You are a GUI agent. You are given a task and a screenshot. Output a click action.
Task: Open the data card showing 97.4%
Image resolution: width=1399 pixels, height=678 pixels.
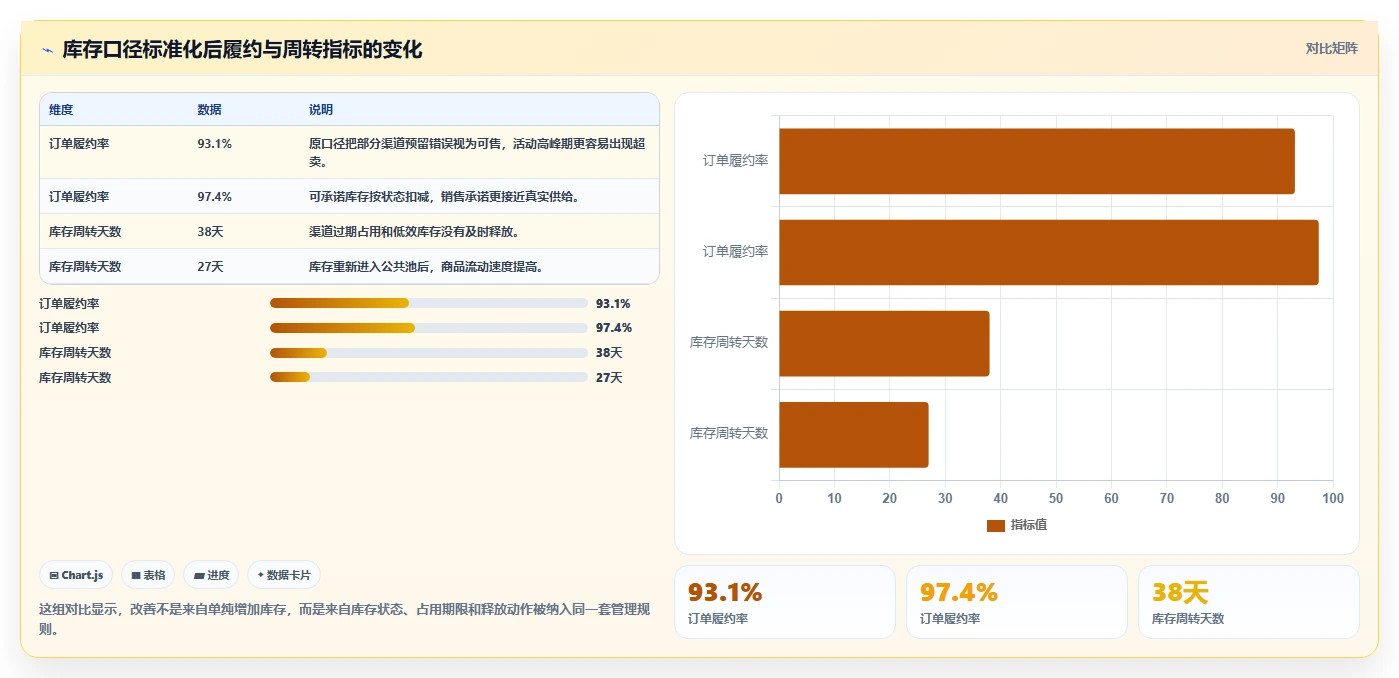click(1017, 602)
